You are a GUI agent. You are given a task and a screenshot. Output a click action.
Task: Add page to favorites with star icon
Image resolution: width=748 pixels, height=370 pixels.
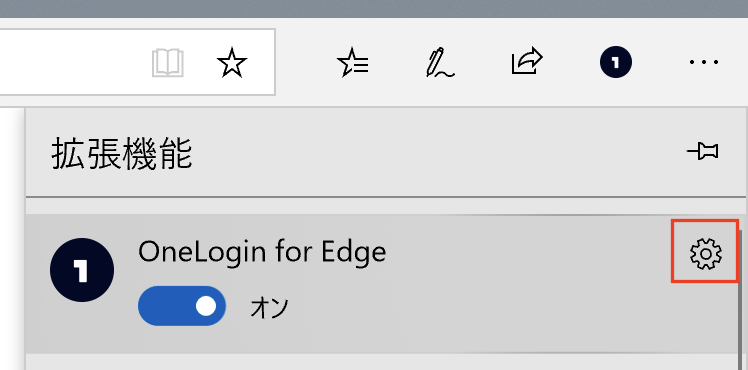(x=232, y=62)
